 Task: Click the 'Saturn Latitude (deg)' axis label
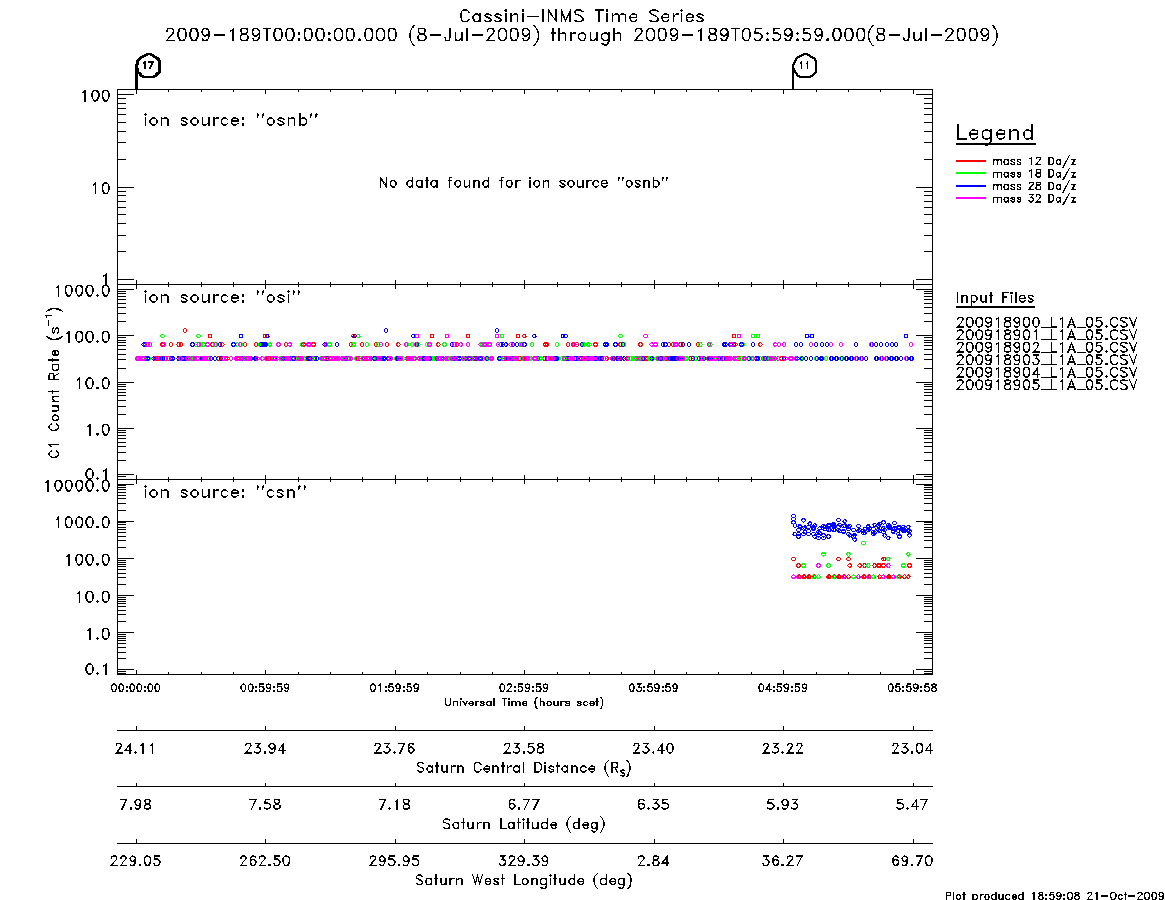(x=524, y=824)
